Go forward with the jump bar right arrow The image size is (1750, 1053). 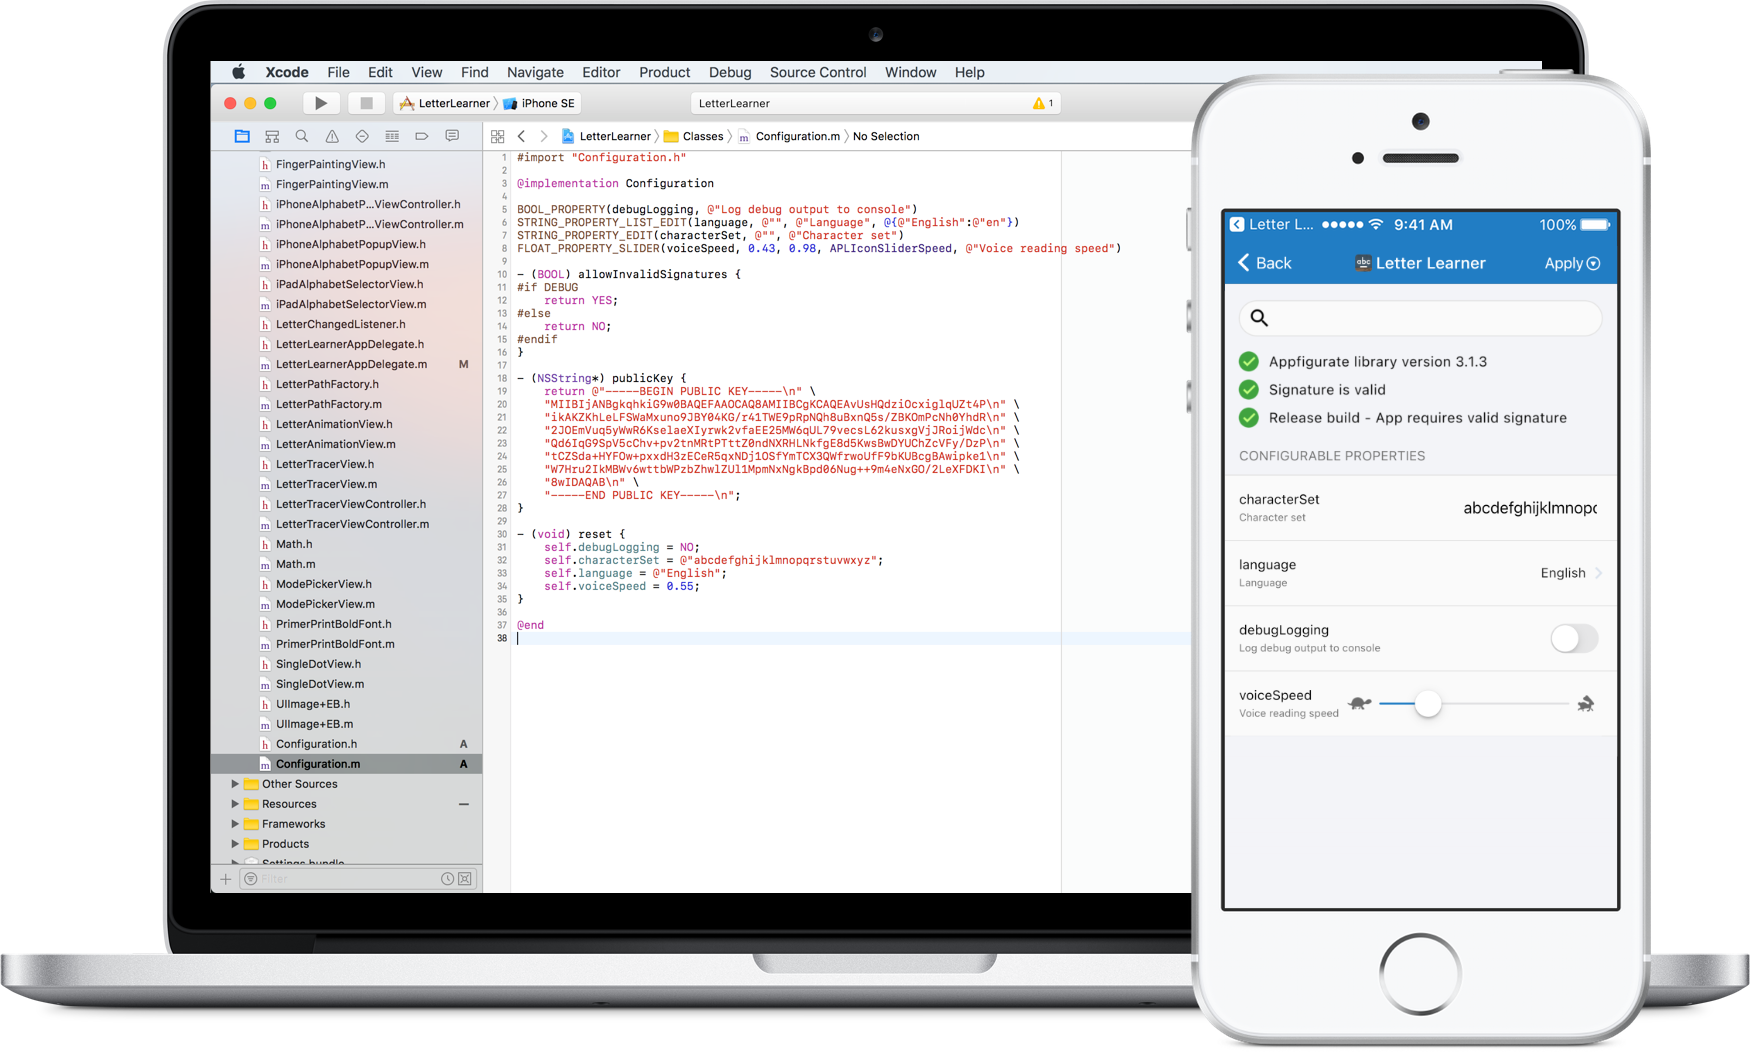tap(544, 136)
